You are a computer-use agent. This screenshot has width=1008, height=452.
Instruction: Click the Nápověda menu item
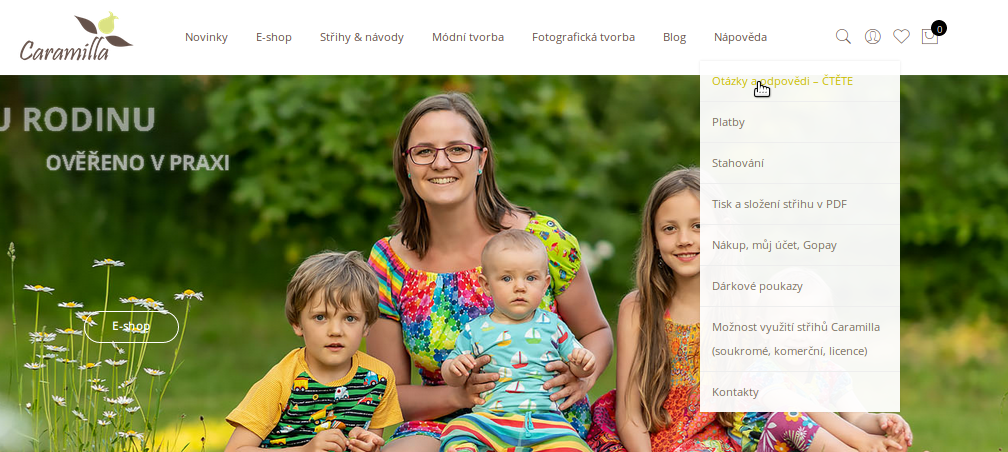(x=740, y=37)
